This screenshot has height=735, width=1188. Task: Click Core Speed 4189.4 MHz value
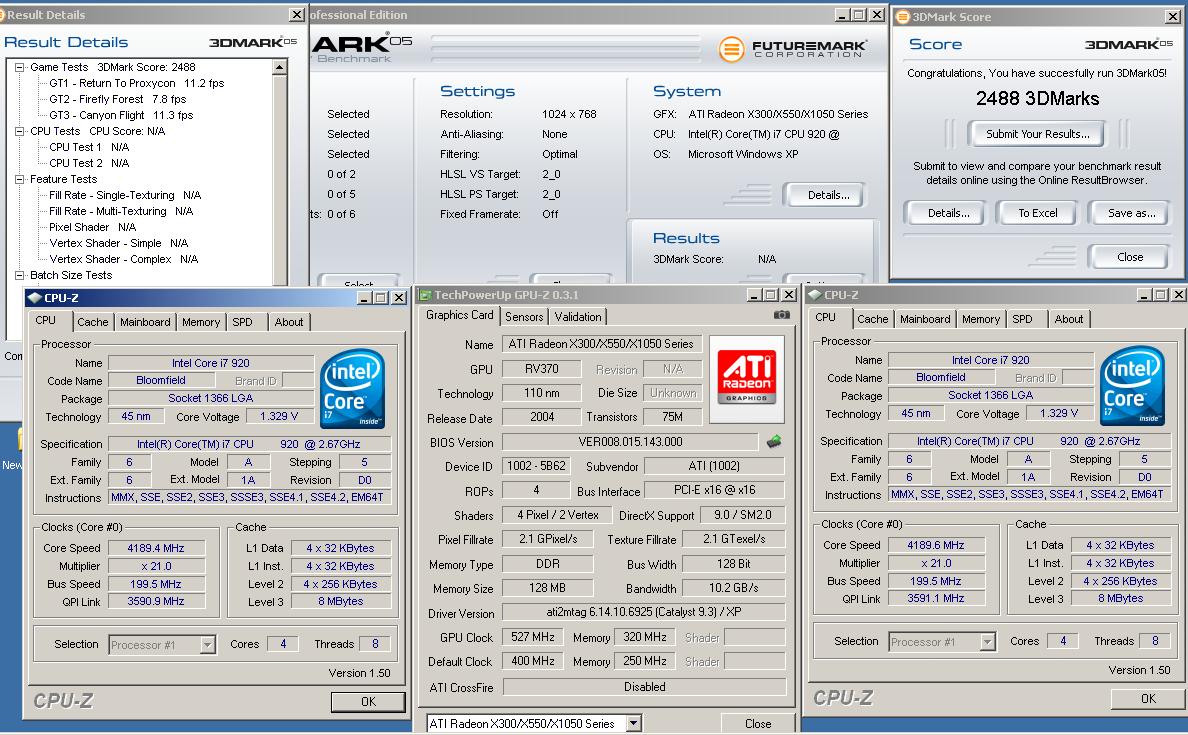pos(156,548)
